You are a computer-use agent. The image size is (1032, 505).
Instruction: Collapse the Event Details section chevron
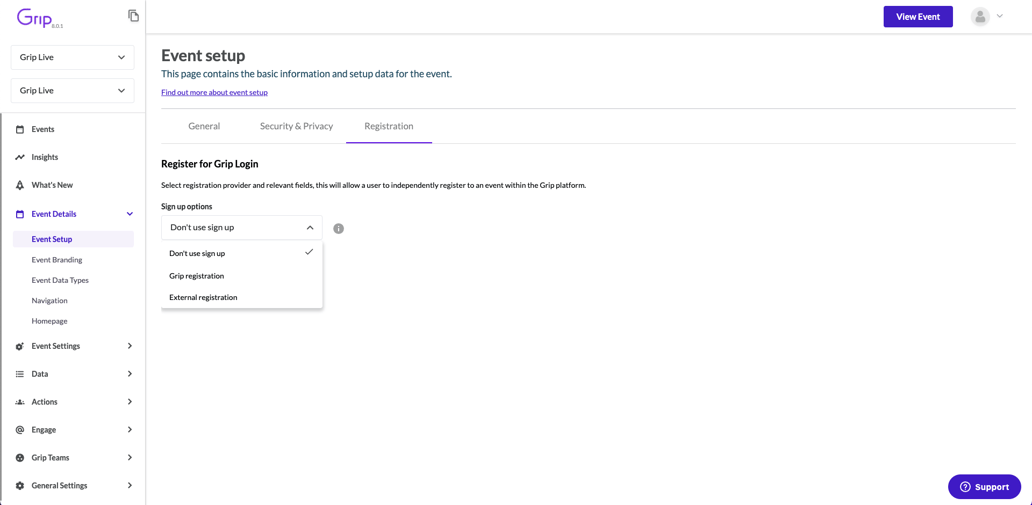[129, 214]
